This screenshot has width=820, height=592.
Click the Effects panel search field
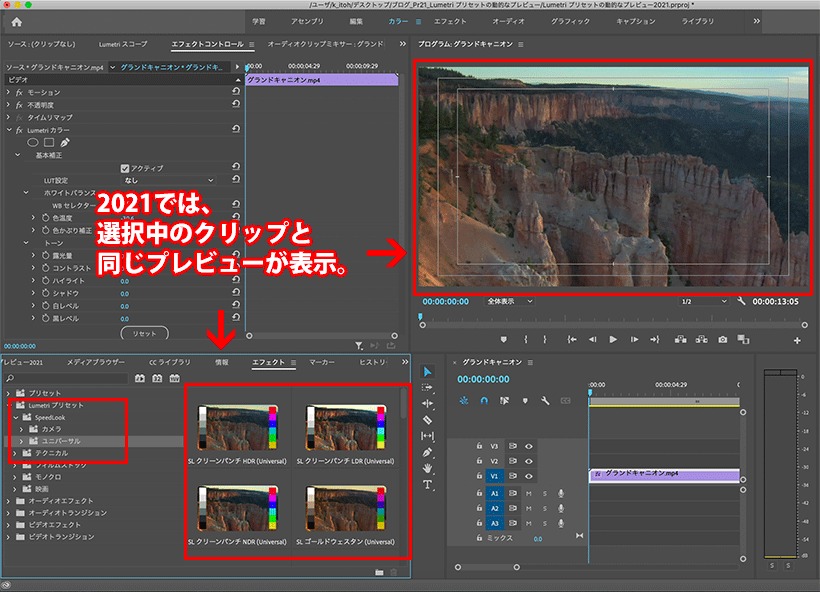point(66,378)
